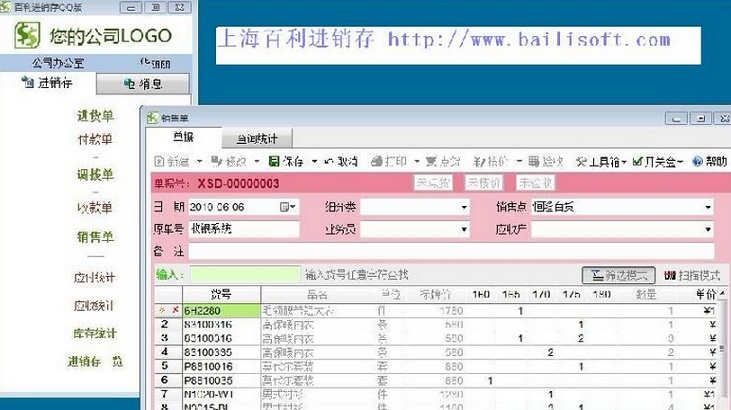731x410 pixels.
Task: Open the 业务员 salesperson dropdown
Action: (464, 229)
